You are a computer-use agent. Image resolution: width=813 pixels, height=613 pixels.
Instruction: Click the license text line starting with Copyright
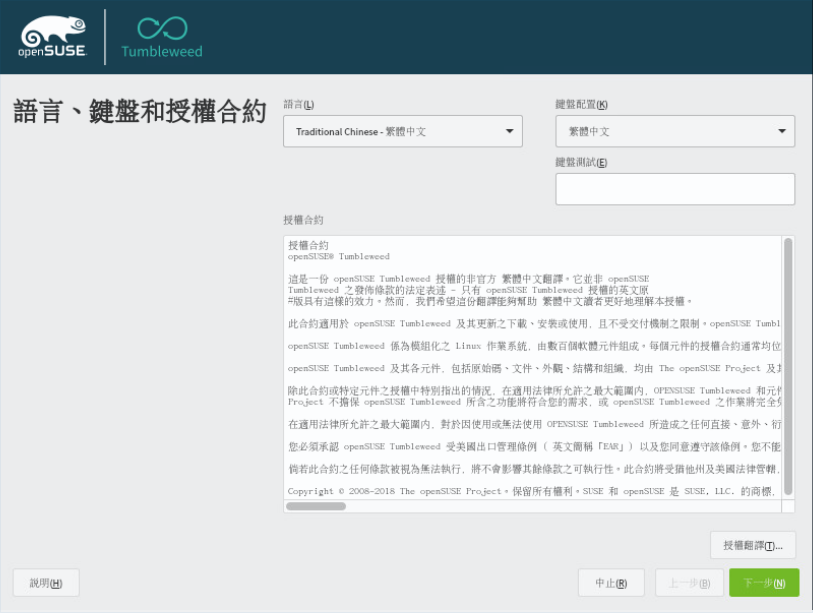[531, 491]
